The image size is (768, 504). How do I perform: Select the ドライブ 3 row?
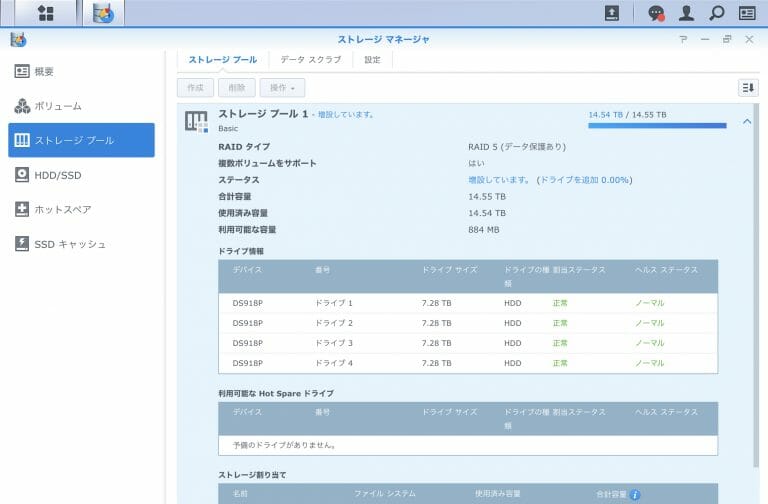(468, 343)
